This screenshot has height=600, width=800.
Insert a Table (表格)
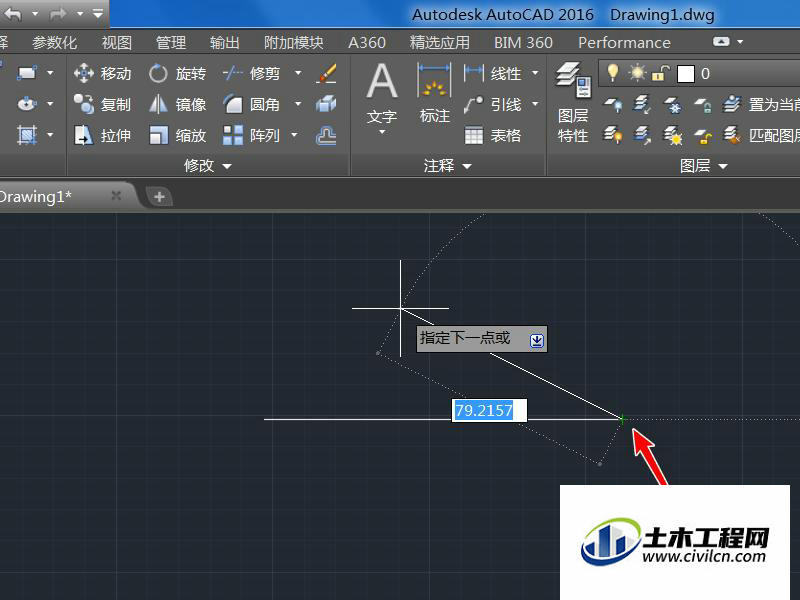(493, 136)
